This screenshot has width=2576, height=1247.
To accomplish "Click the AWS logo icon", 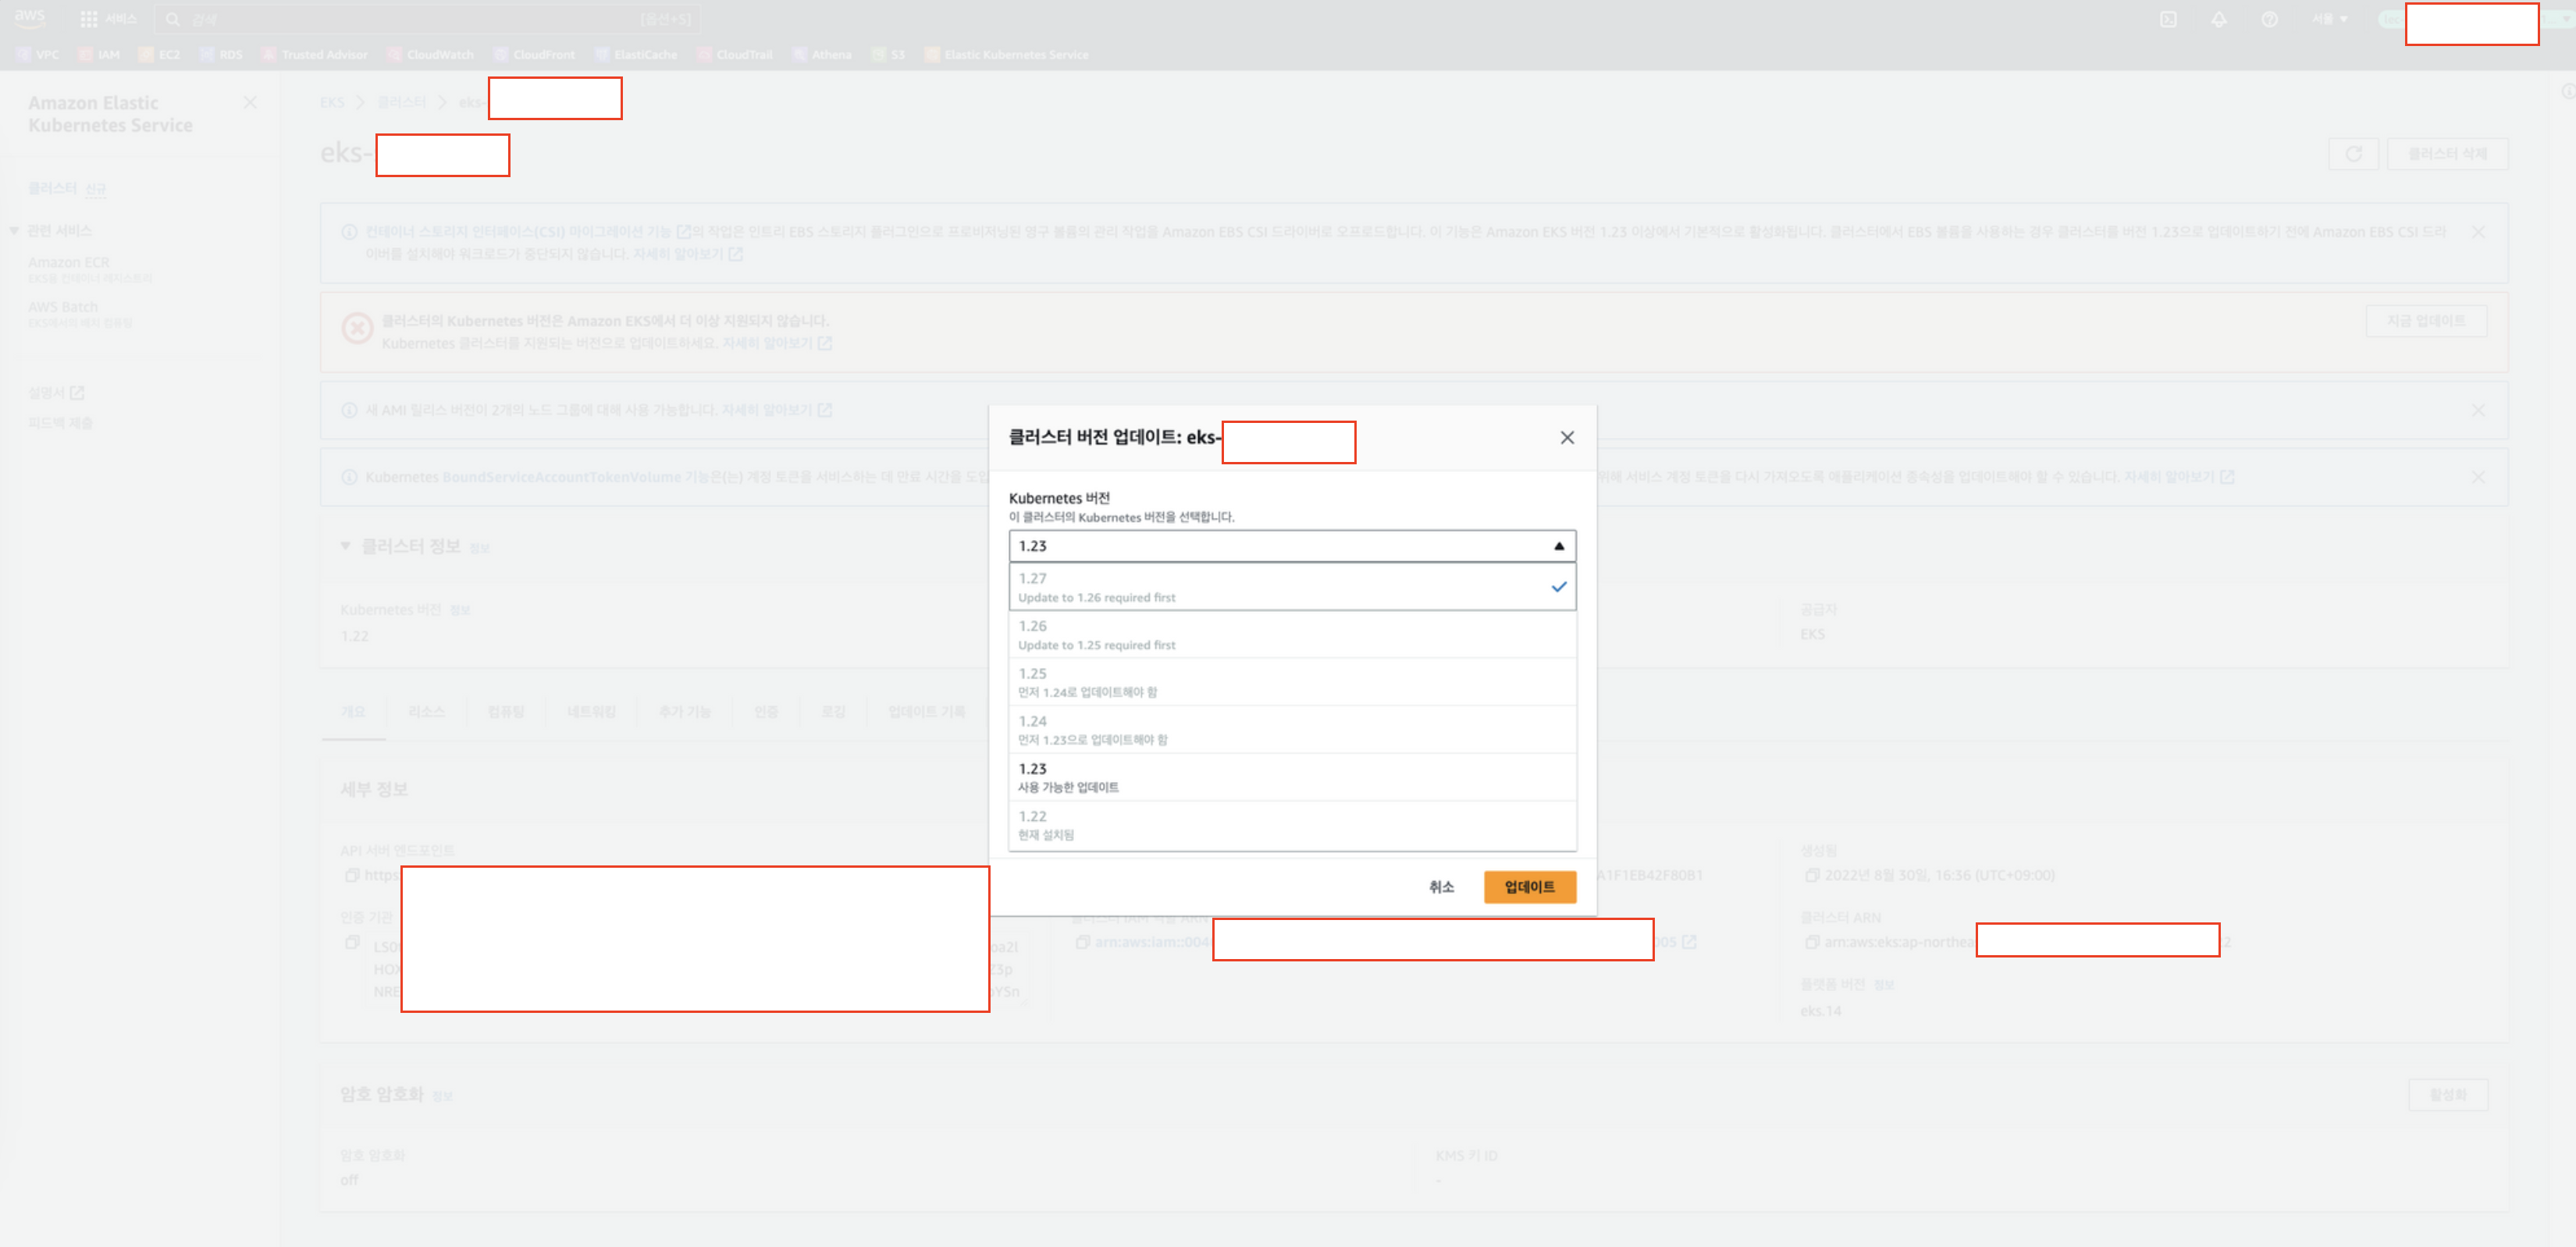I will 29,18.
